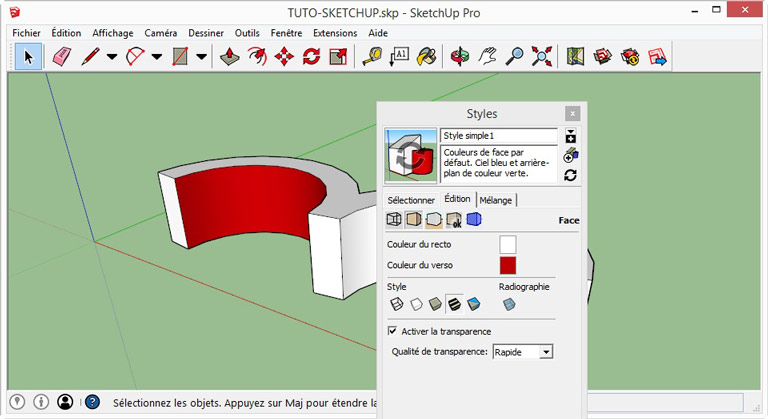This screenshot has width=768, height=419.
Task: Click the create new style button
Action: (570, 155)
